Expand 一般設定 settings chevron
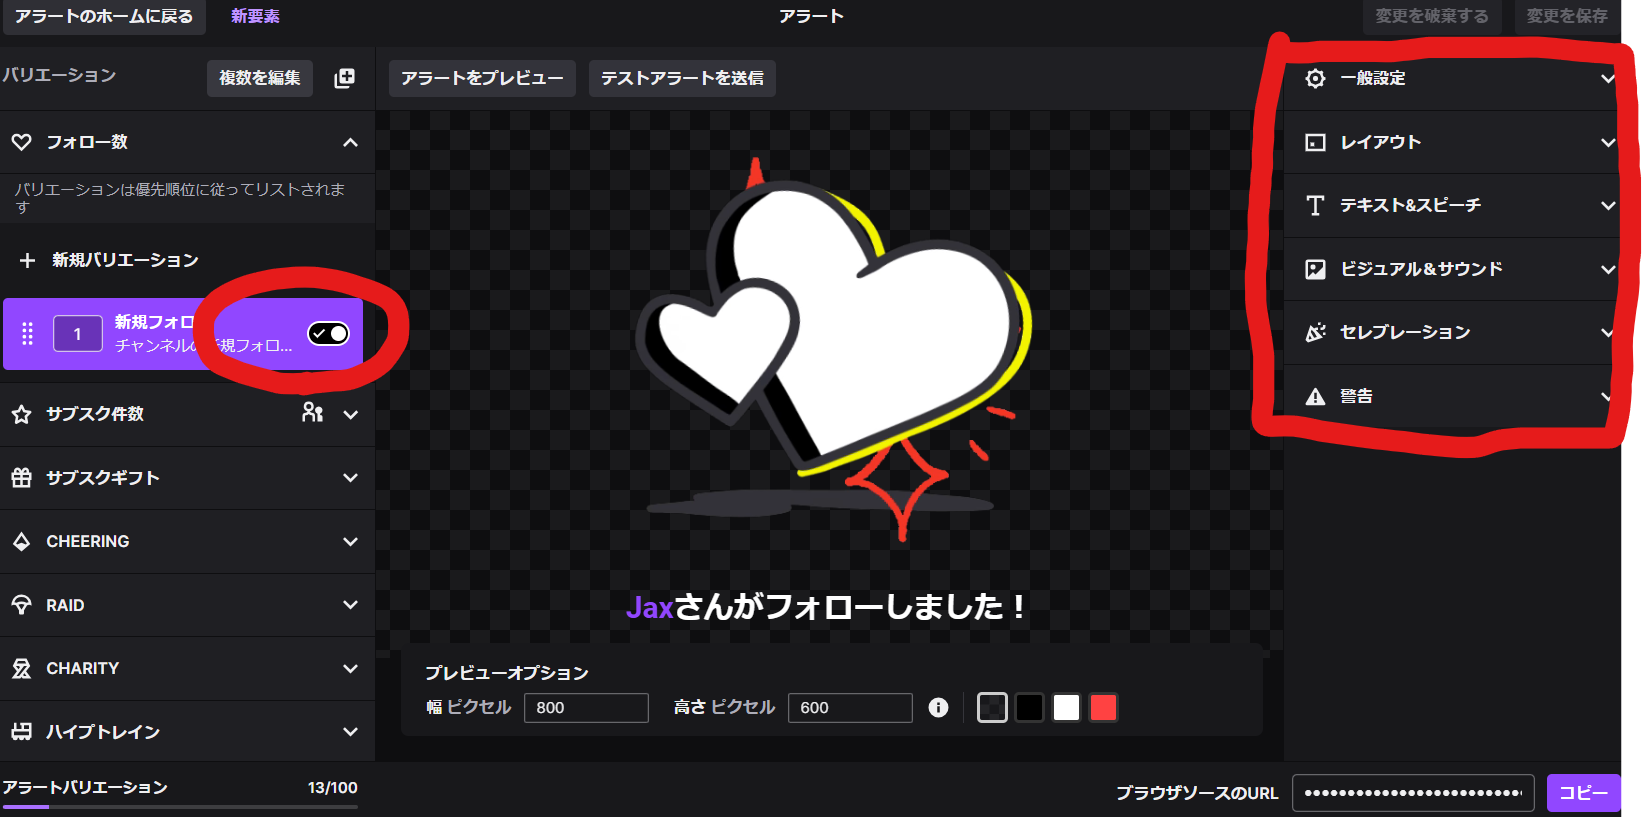1642x817 pixels. [1608, 78]
